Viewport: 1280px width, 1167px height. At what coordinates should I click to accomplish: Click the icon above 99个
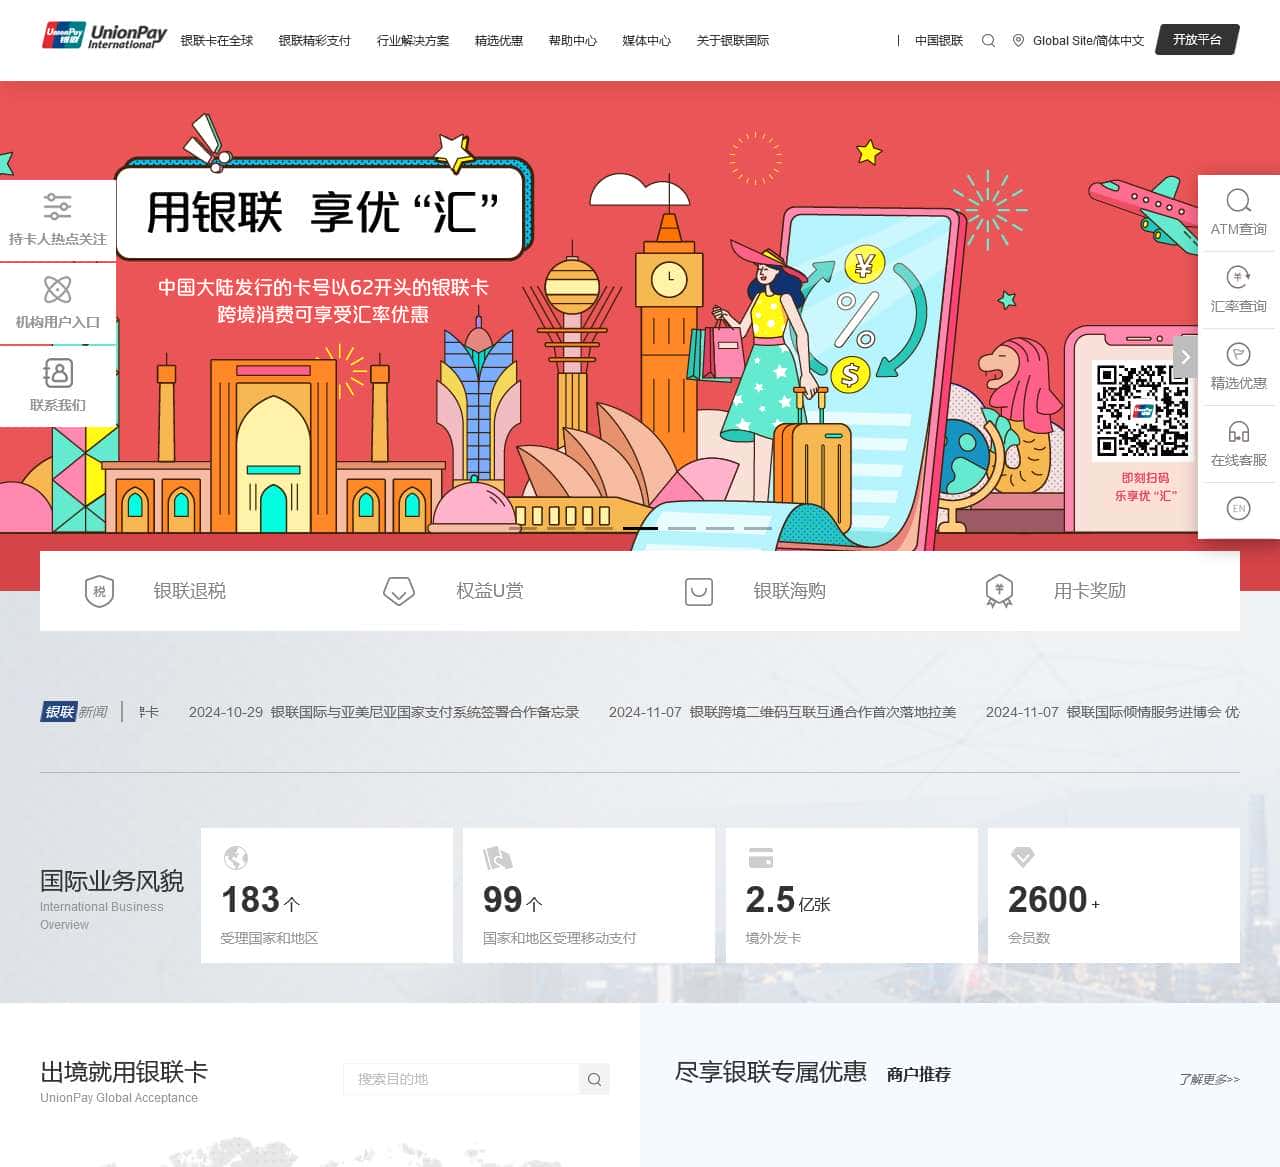pyautogui.click(x=497, y=858)
